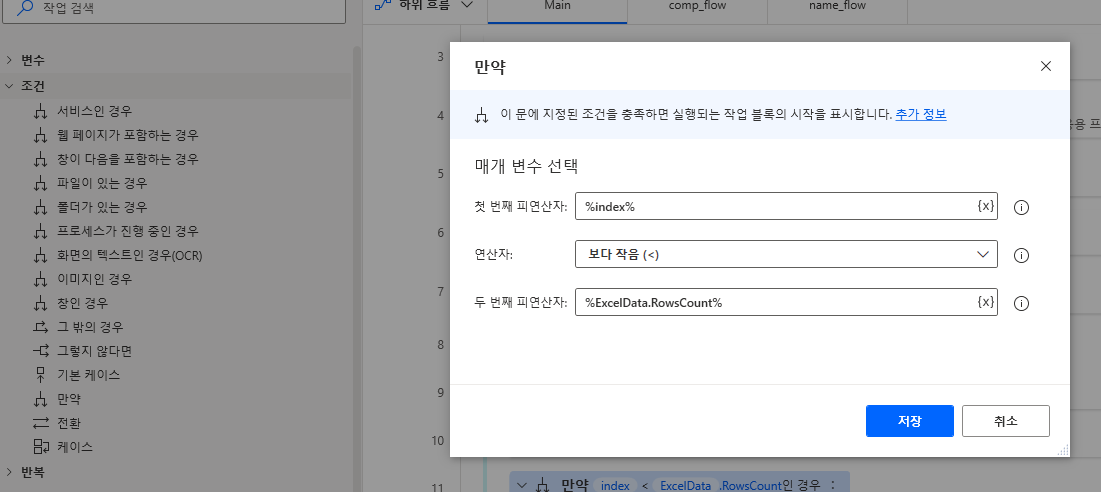This screenshot has width=1101, height=492.
Task: Click the icon beside 전환
Action: (x=40, y=423)
